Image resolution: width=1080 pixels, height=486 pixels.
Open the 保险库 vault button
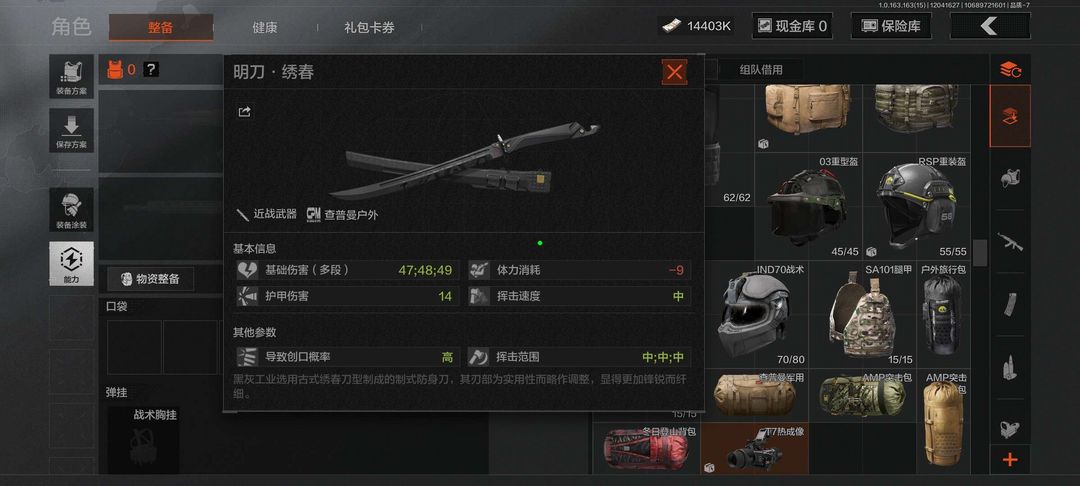891,26
